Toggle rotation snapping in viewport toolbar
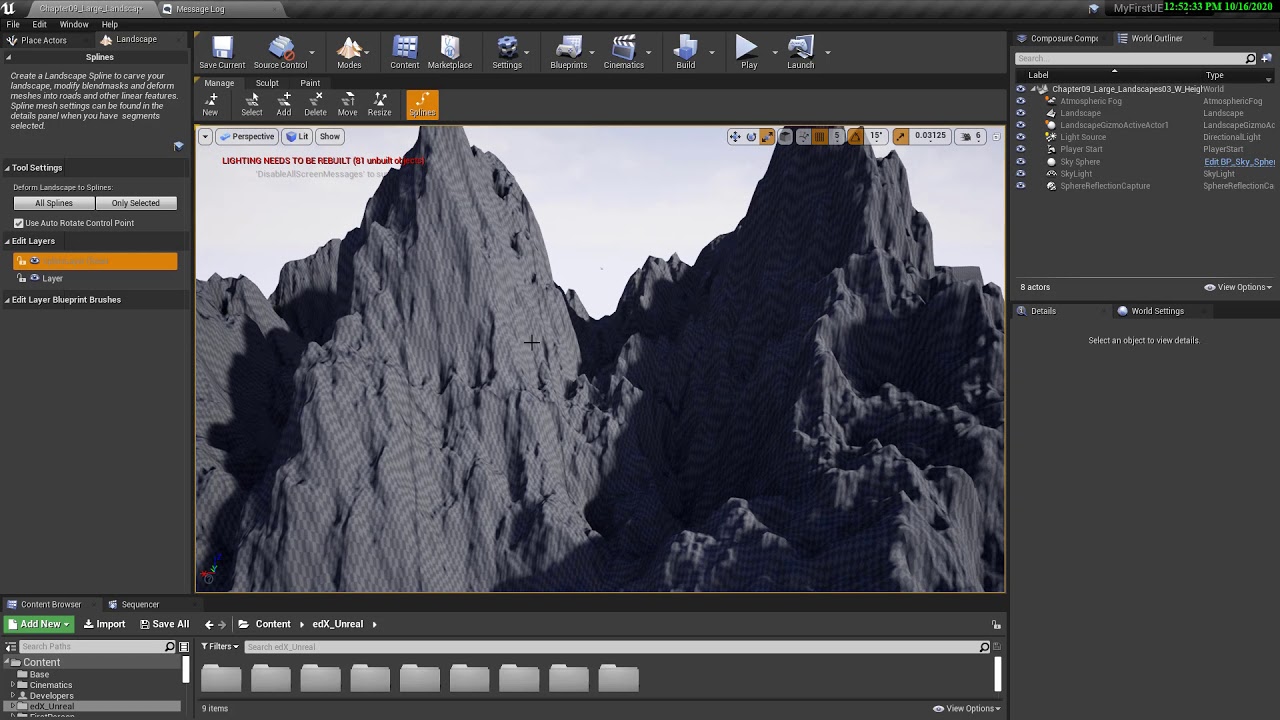Screen dimensions: 1280x720 855,137
